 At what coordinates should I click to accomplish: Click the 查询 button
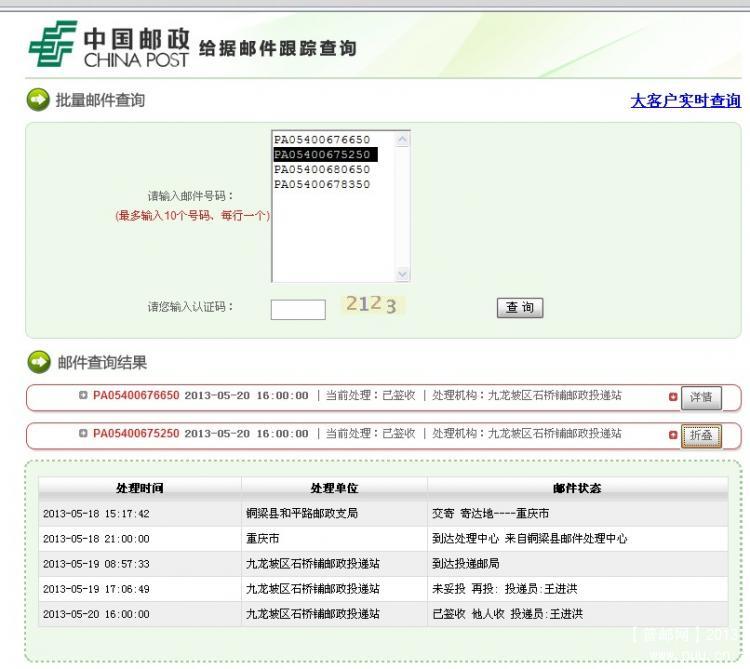tap(520, 307)
